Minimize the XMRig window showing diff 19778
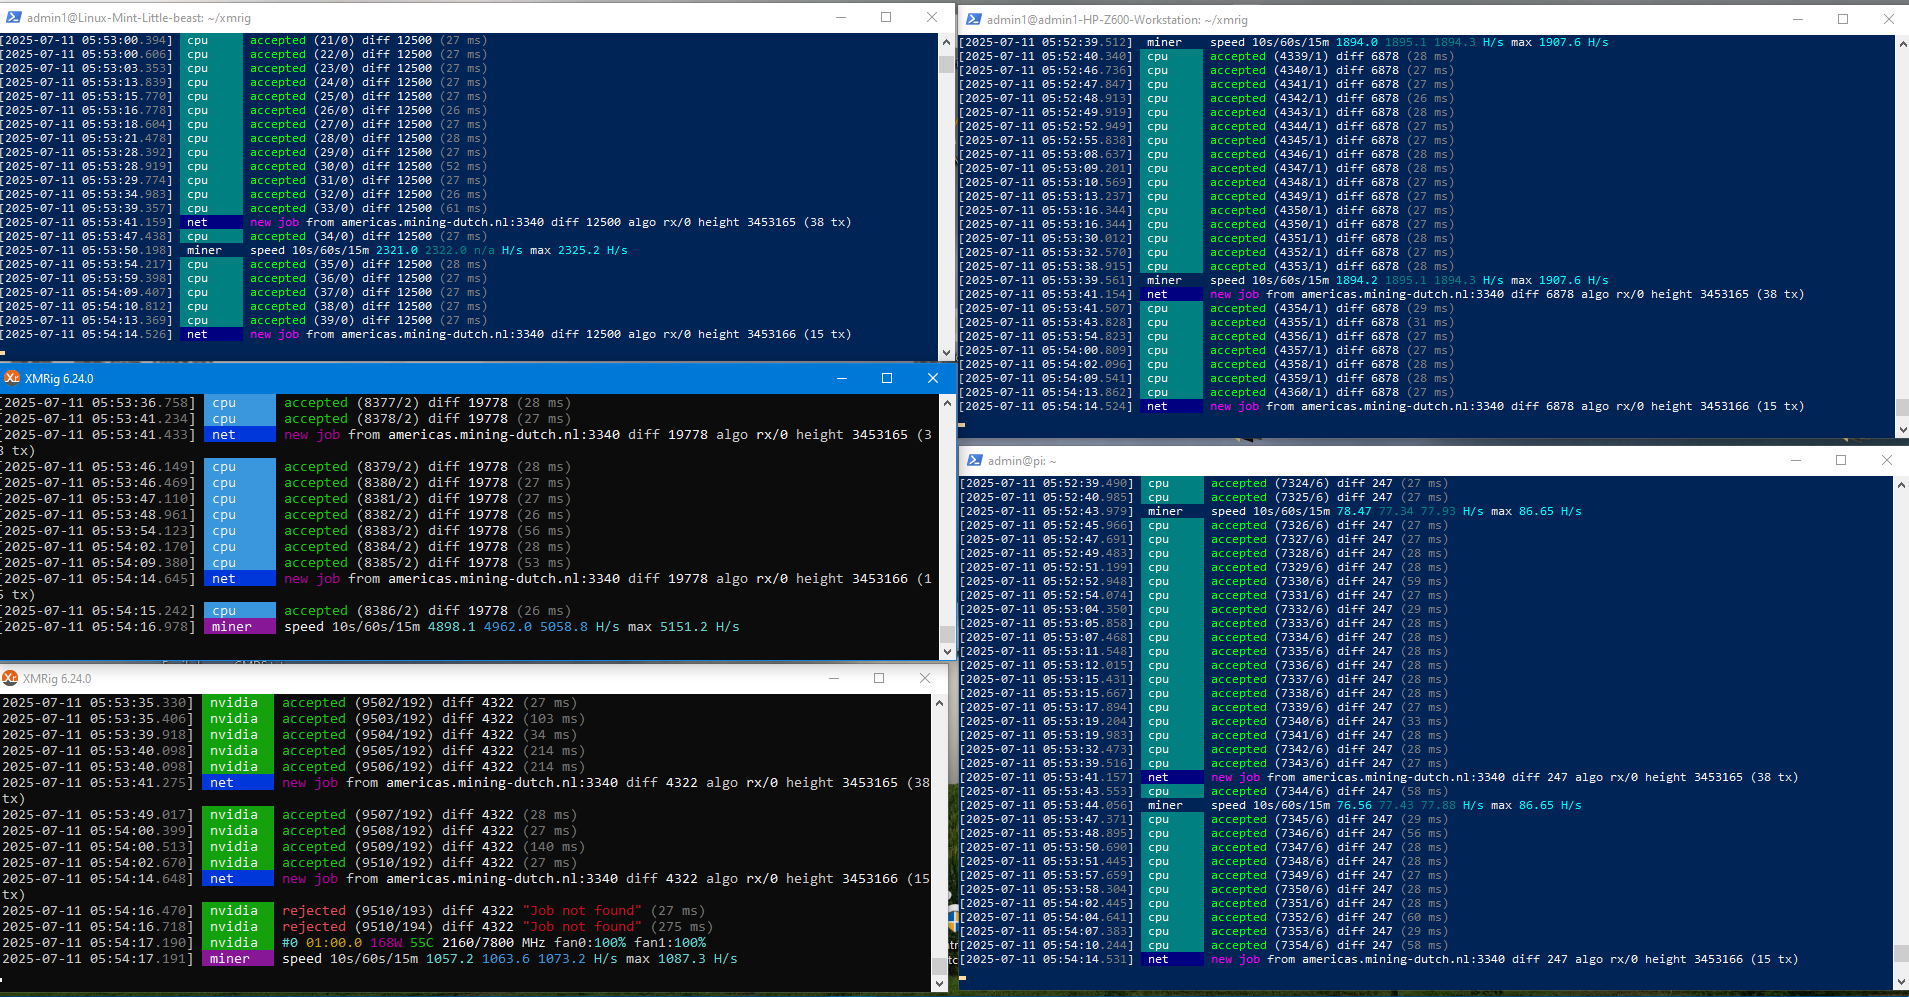The width and height of the screenshot is (1909, 997). (842, 378)
